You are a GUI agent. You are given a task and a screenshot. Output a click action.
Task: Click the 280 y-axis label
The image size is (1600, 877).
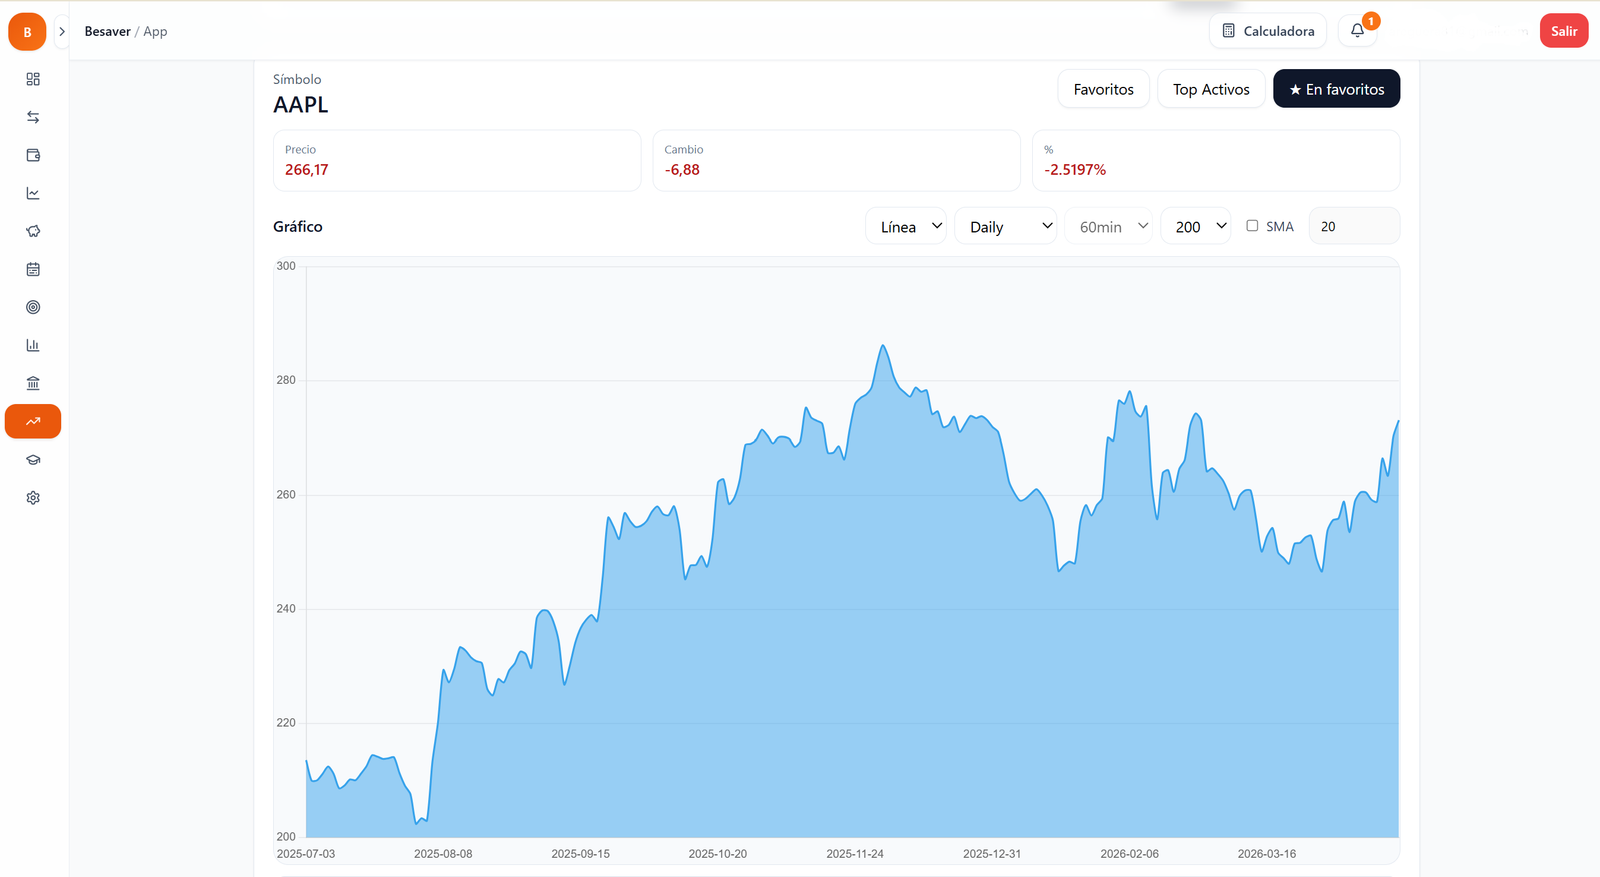pyautogui.click(x=286, y=380)
